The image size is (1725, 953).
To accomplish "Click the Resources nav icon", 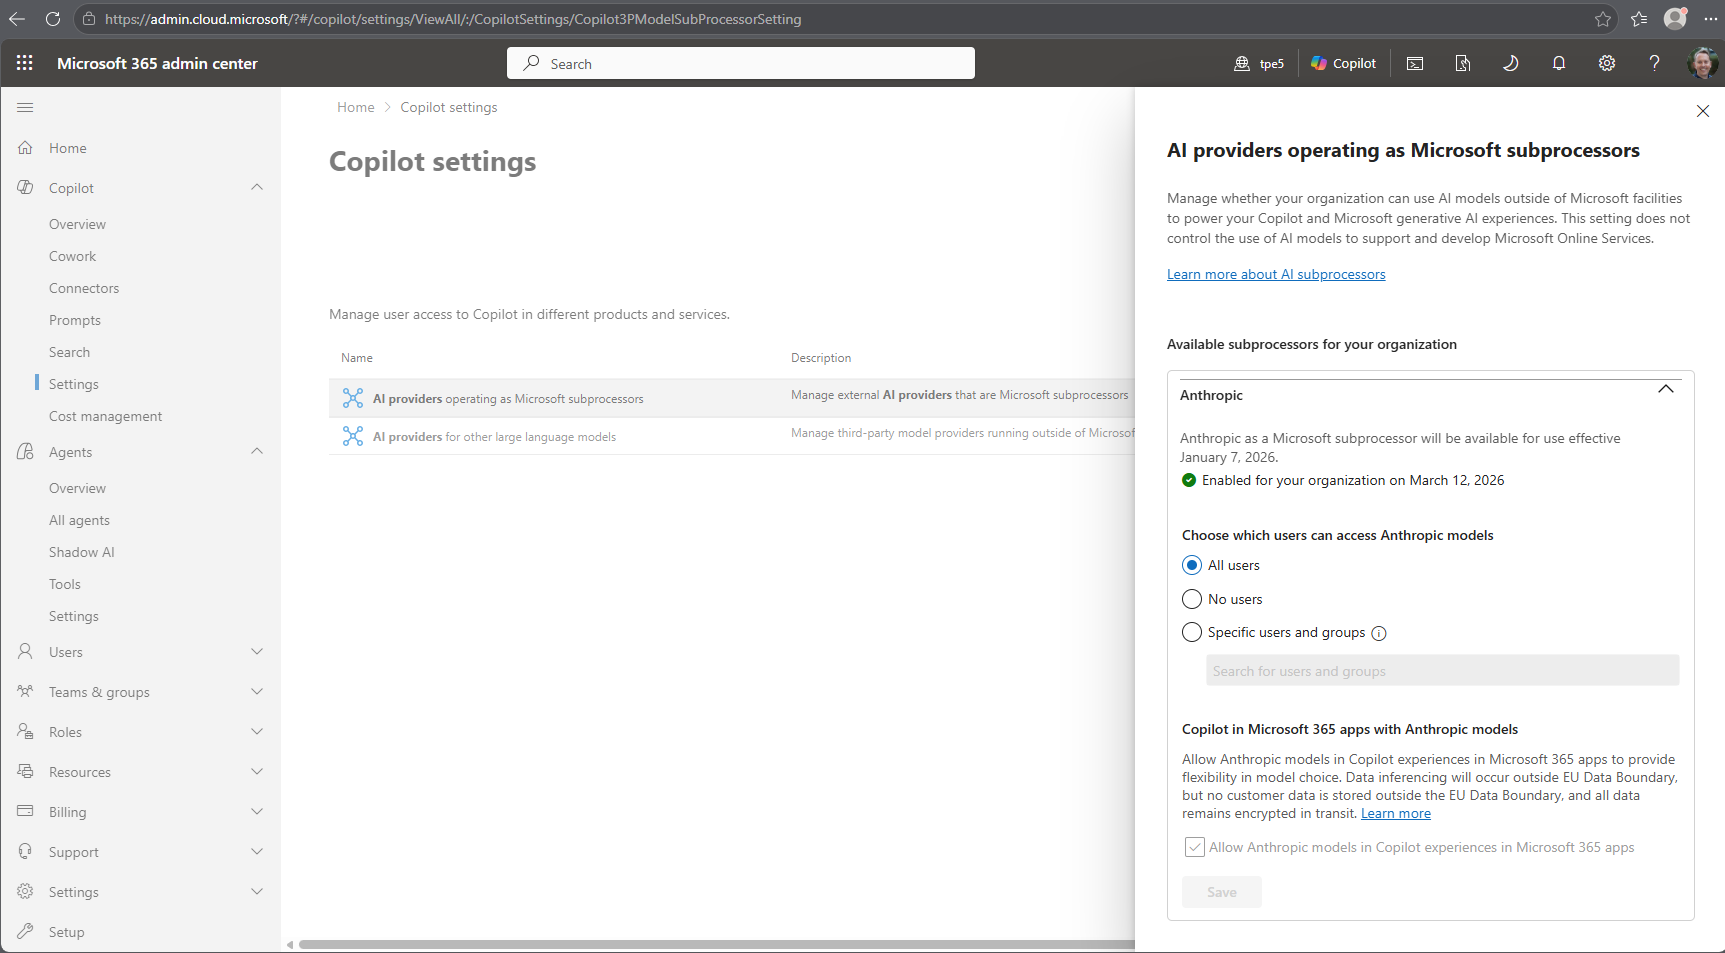I will pos(25,772).
